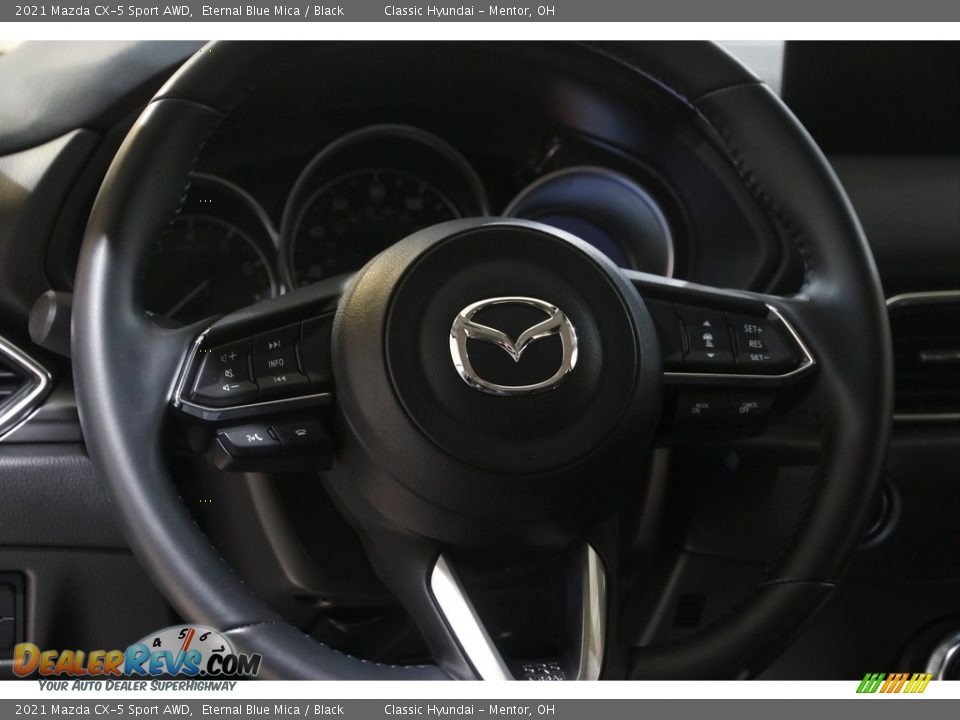Click footer text "Eternal Blue Mica / Black"

[x=272, y=710]
